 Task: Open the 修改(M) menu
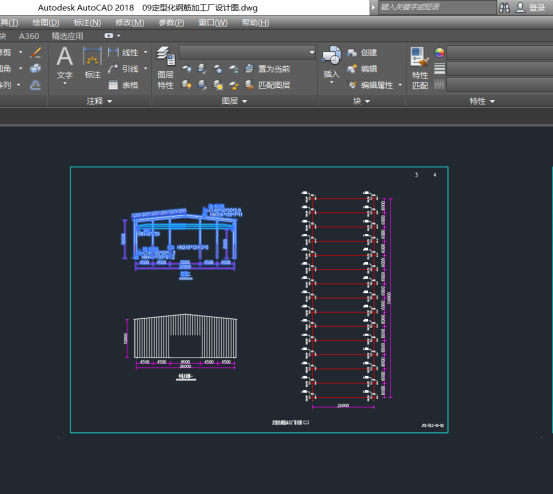click(129, 23)
